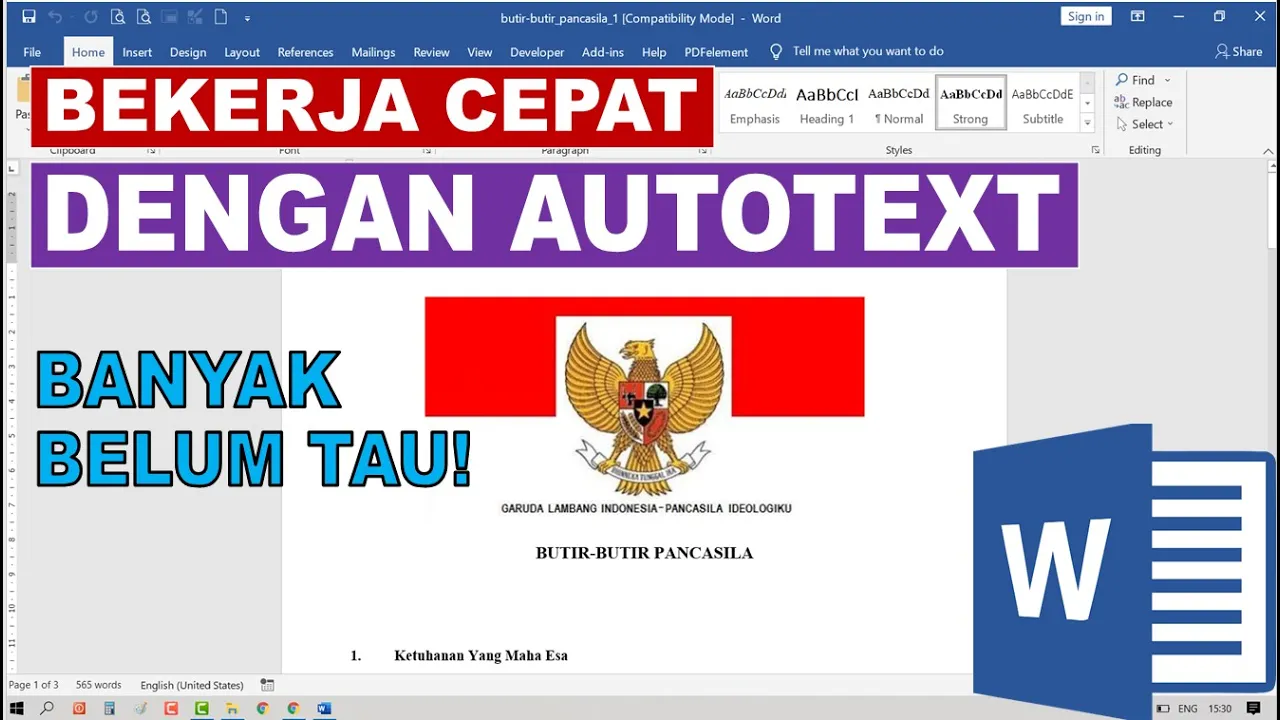This screenshot has width=1280, height=720.
Task: Open the References tab
Action: tap(305, 52)
